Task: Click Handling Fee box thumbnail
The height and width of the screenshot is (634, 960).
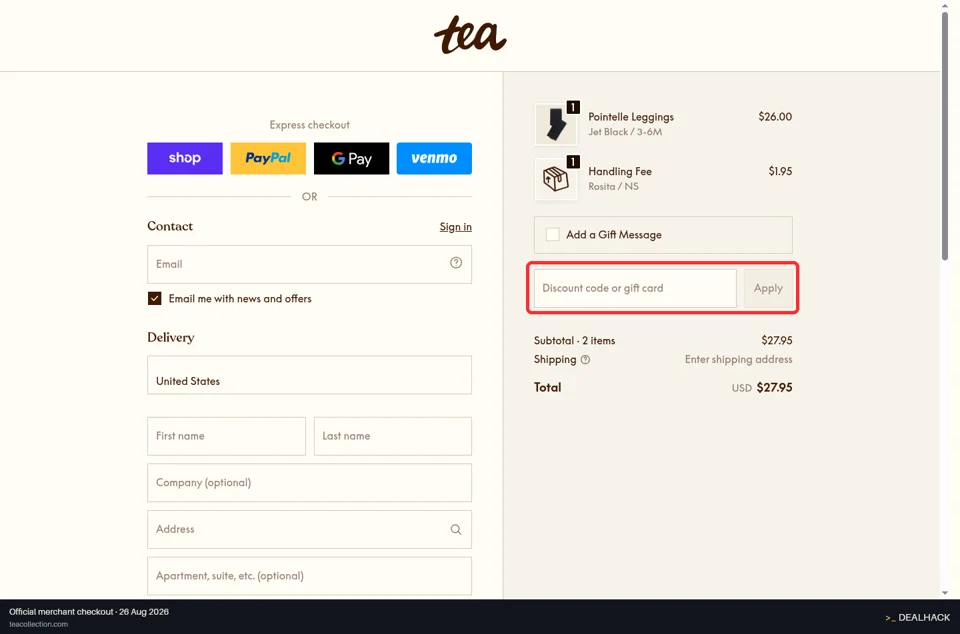Action: tap(556, 179)
